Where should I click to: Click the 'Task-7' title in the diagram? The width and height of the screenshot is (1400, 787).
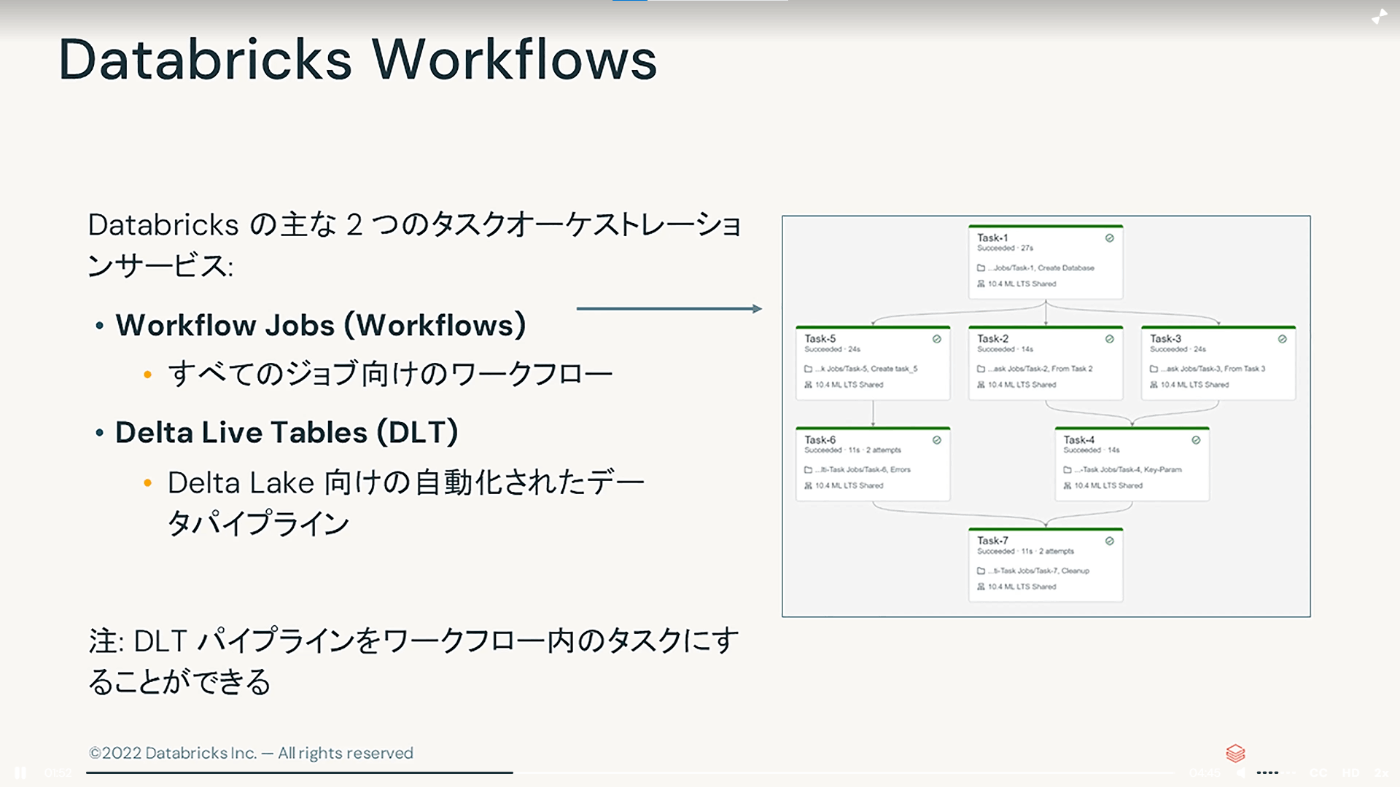coord(993,541)
